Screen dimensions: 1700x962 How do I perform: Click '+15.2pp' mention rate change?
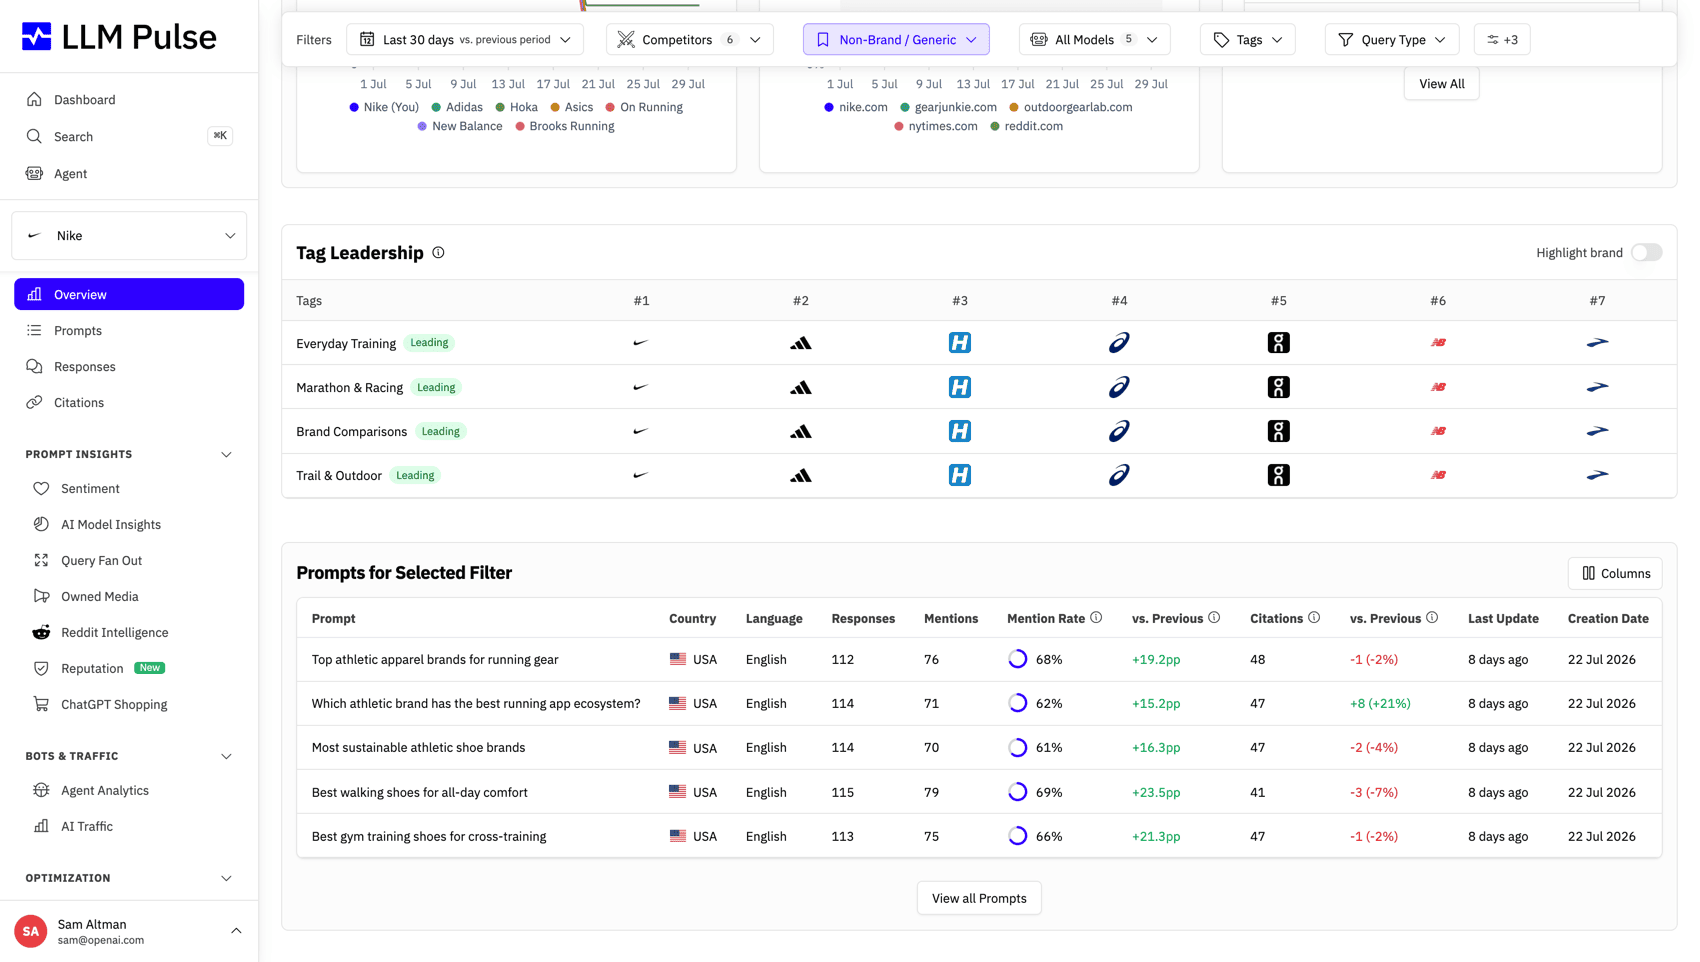[1156, 703]
